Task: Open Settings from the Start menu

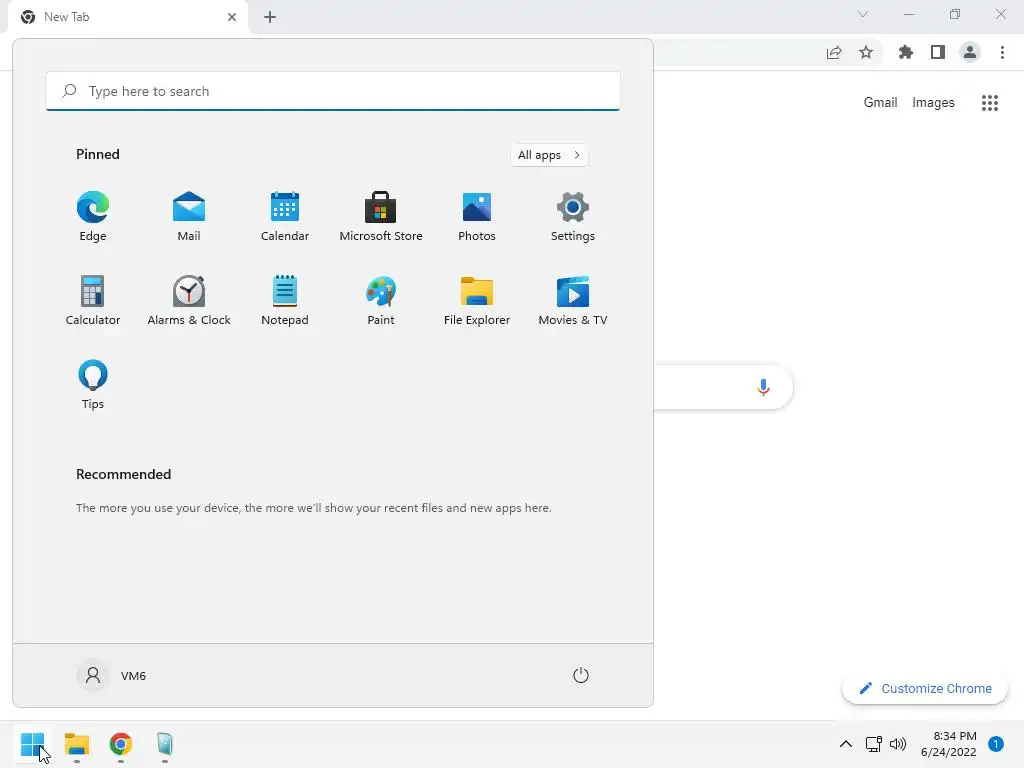Action: [573, 216]
